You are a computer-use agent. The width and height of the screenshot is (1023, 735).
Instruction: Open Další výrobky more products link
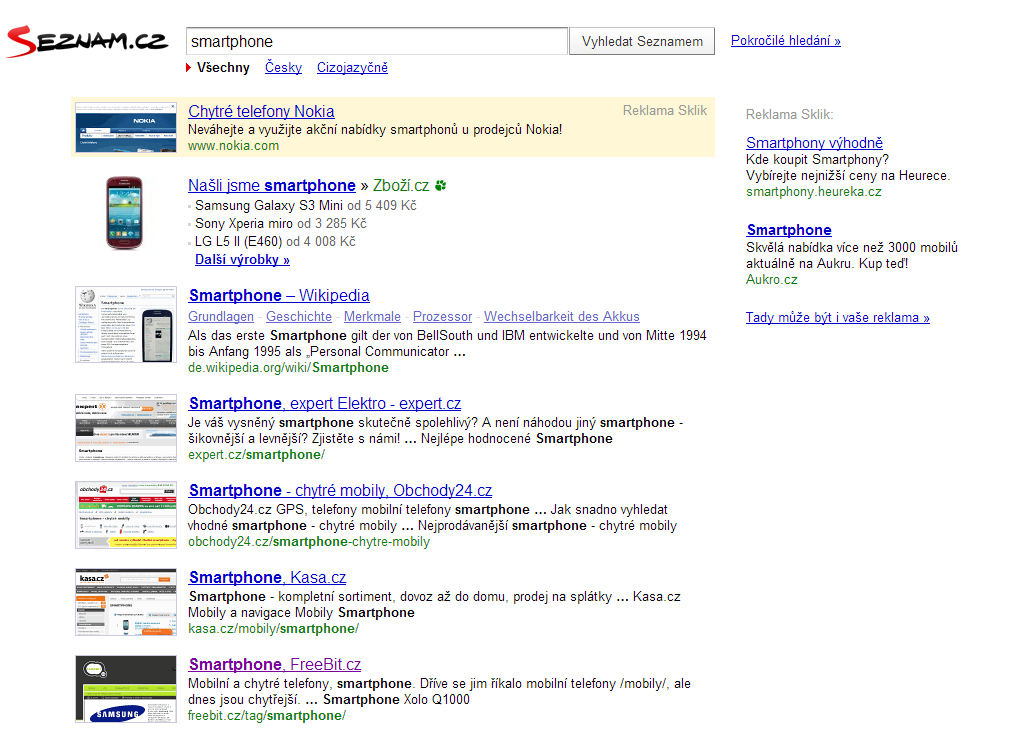tap(242, 260)
